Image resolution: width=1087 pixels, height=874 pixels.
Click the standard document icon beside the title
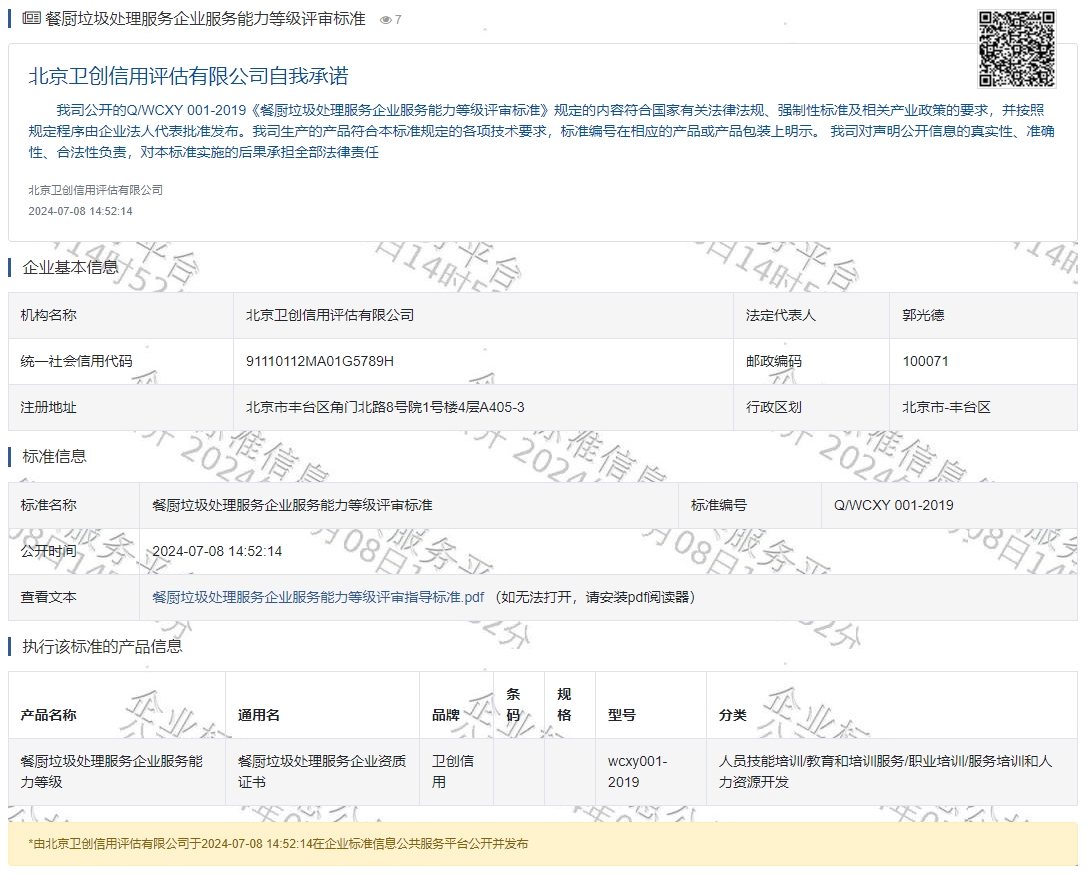(x=31, y=19)
